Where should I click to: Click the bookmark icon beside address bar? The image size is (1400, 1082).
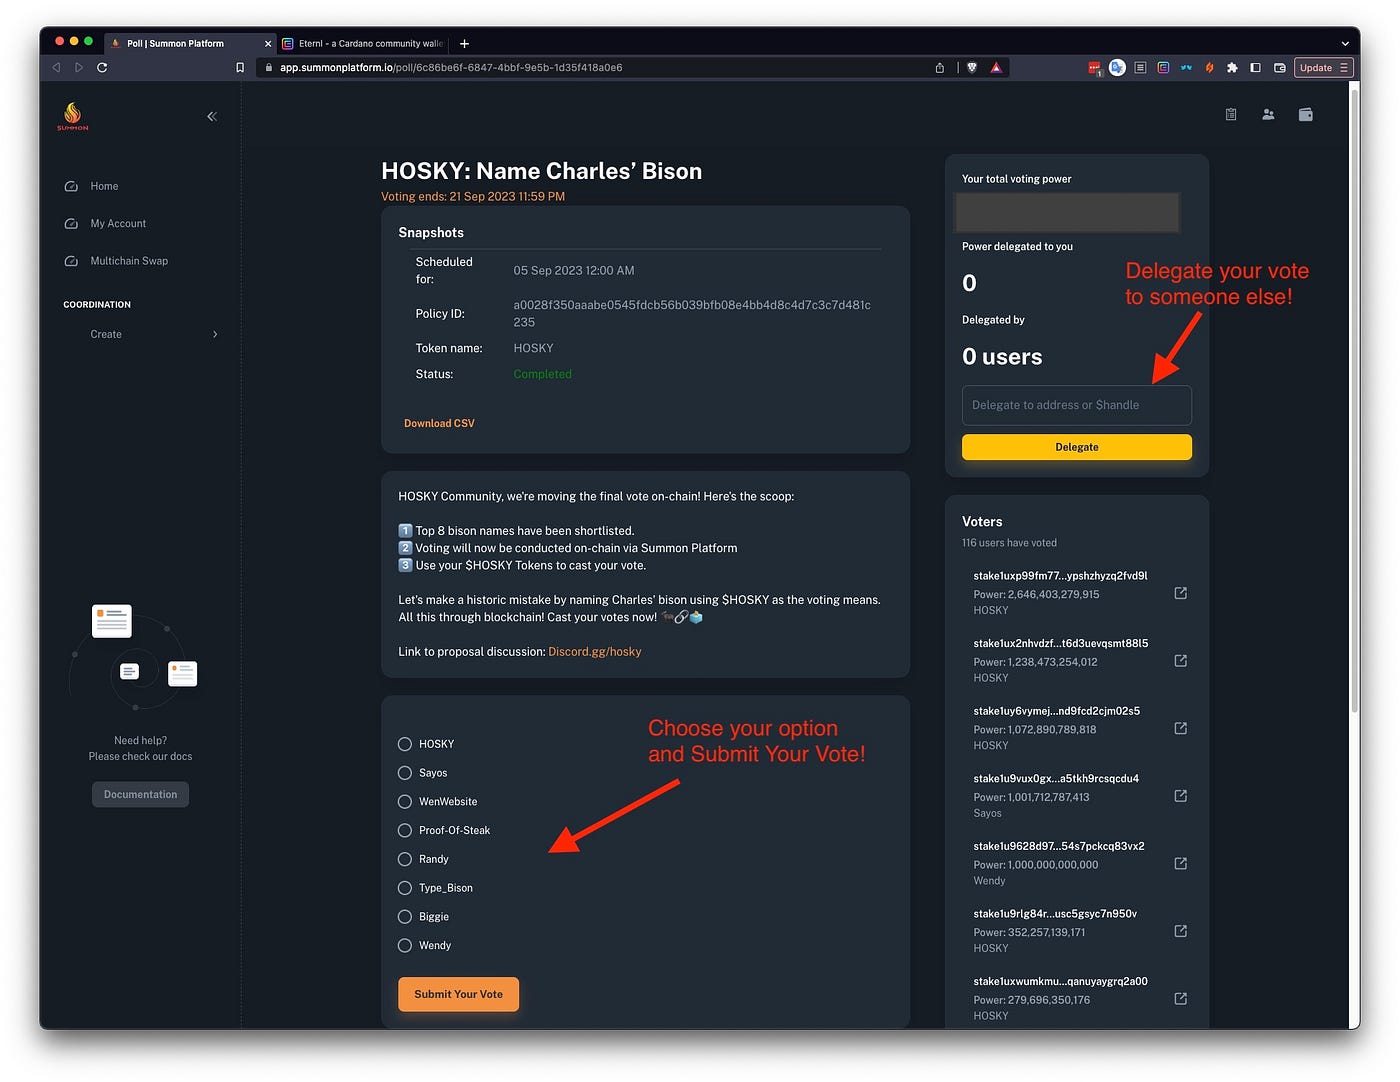tap(240, 68)
